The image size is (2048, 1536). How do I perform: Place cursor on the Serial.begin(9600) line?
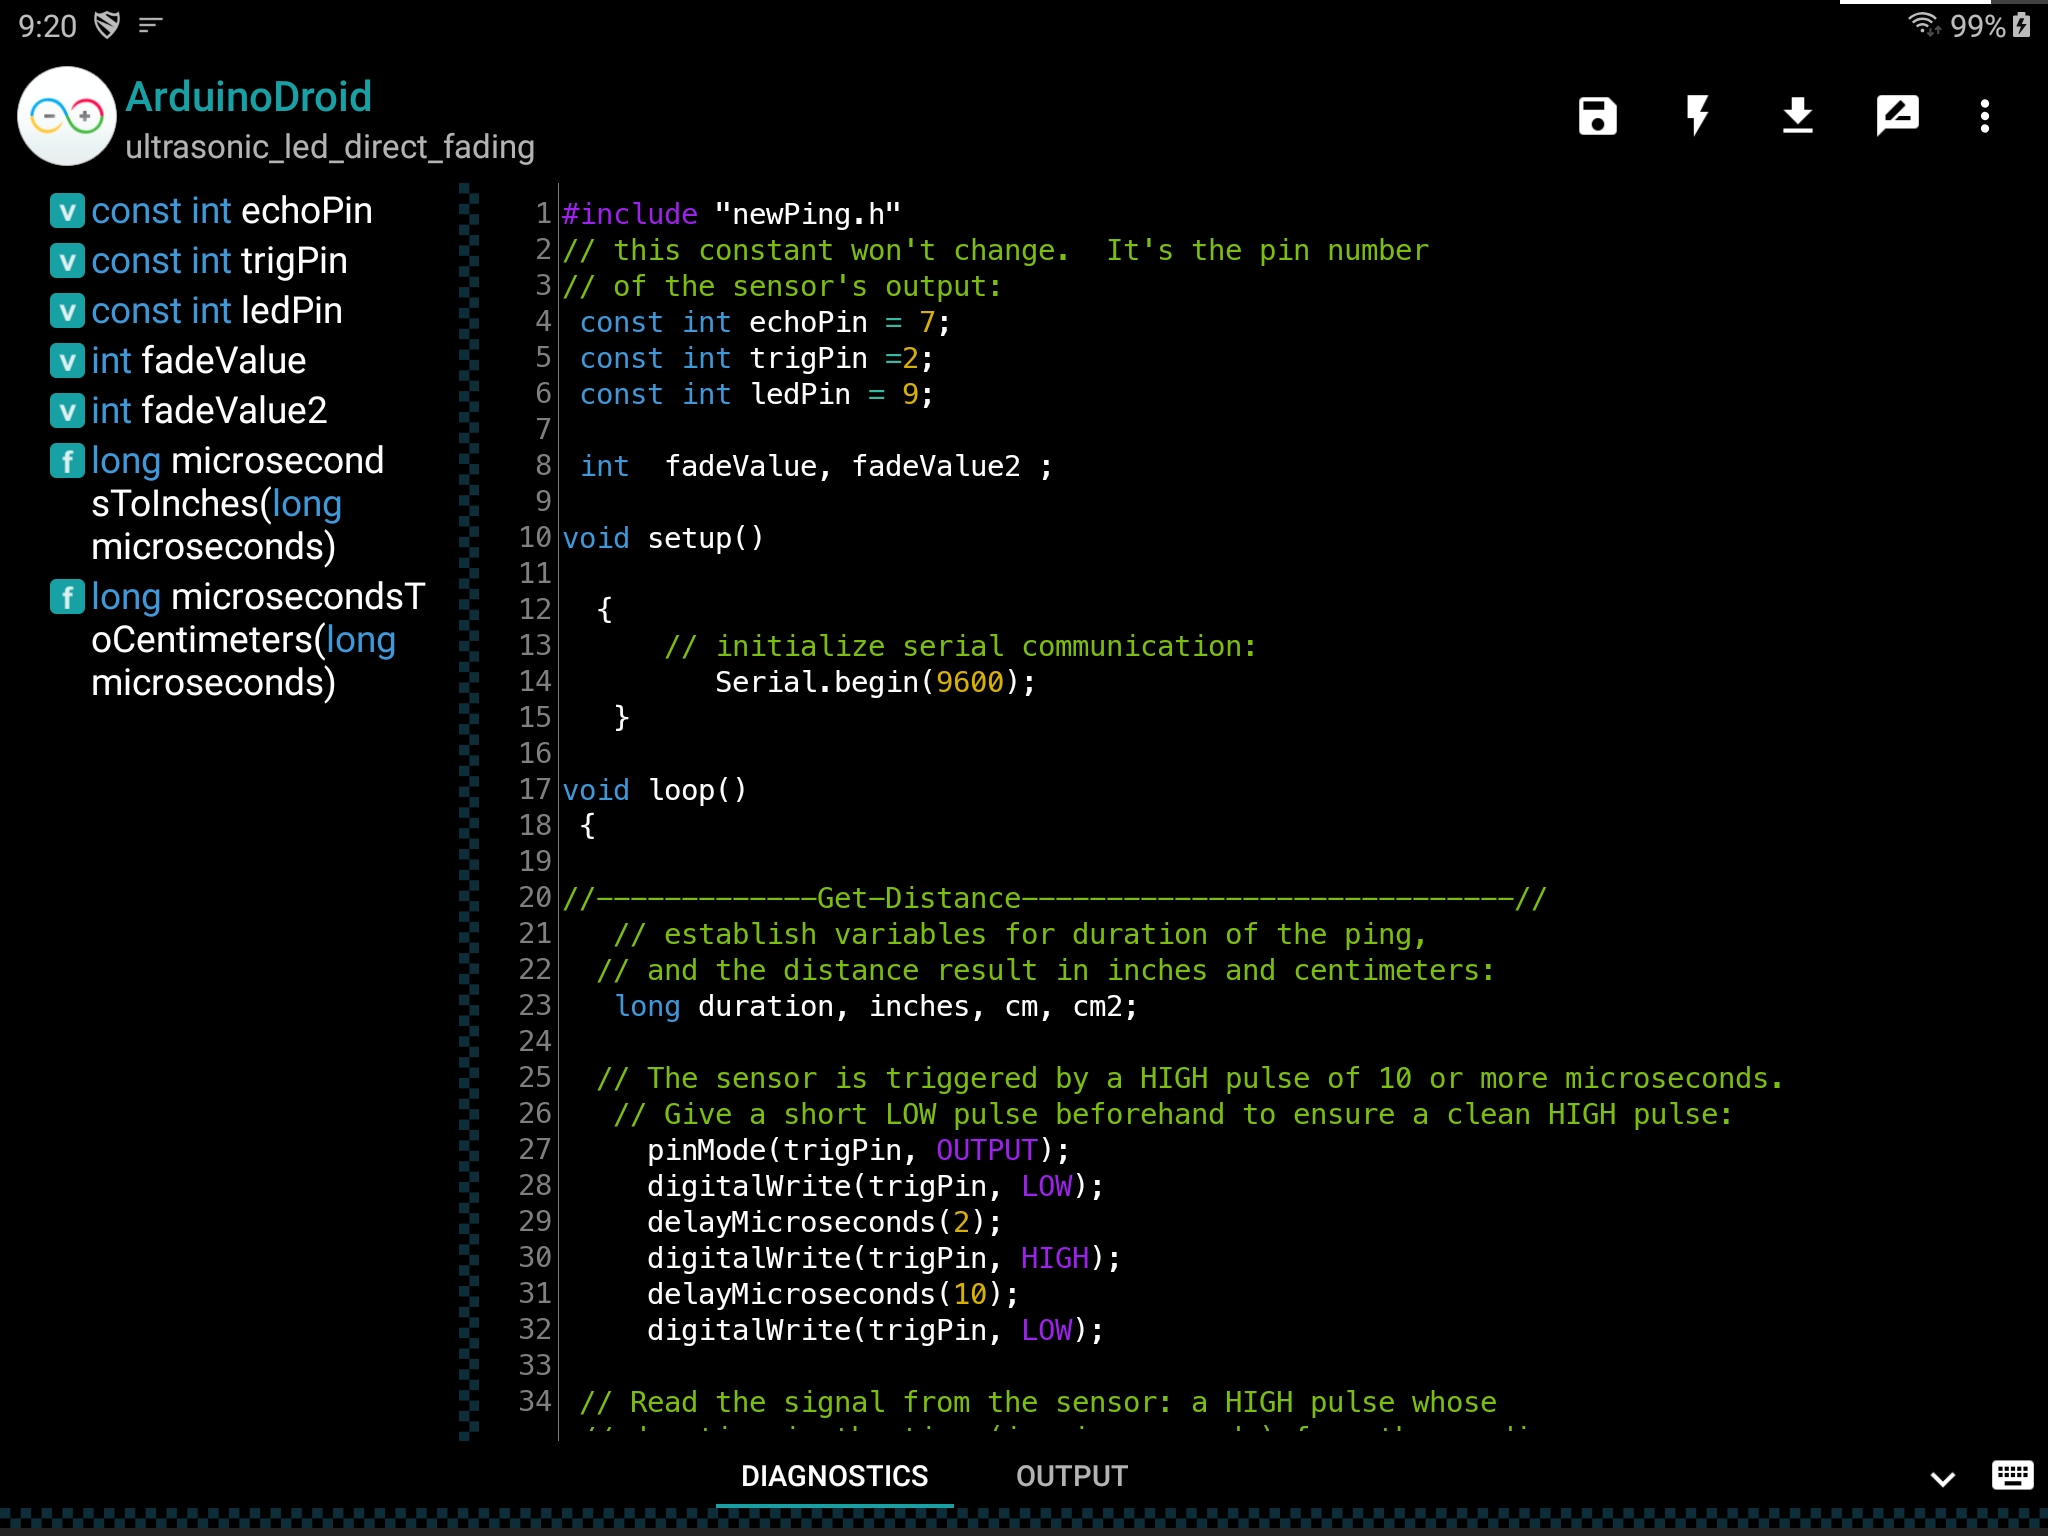coord(874,682)
